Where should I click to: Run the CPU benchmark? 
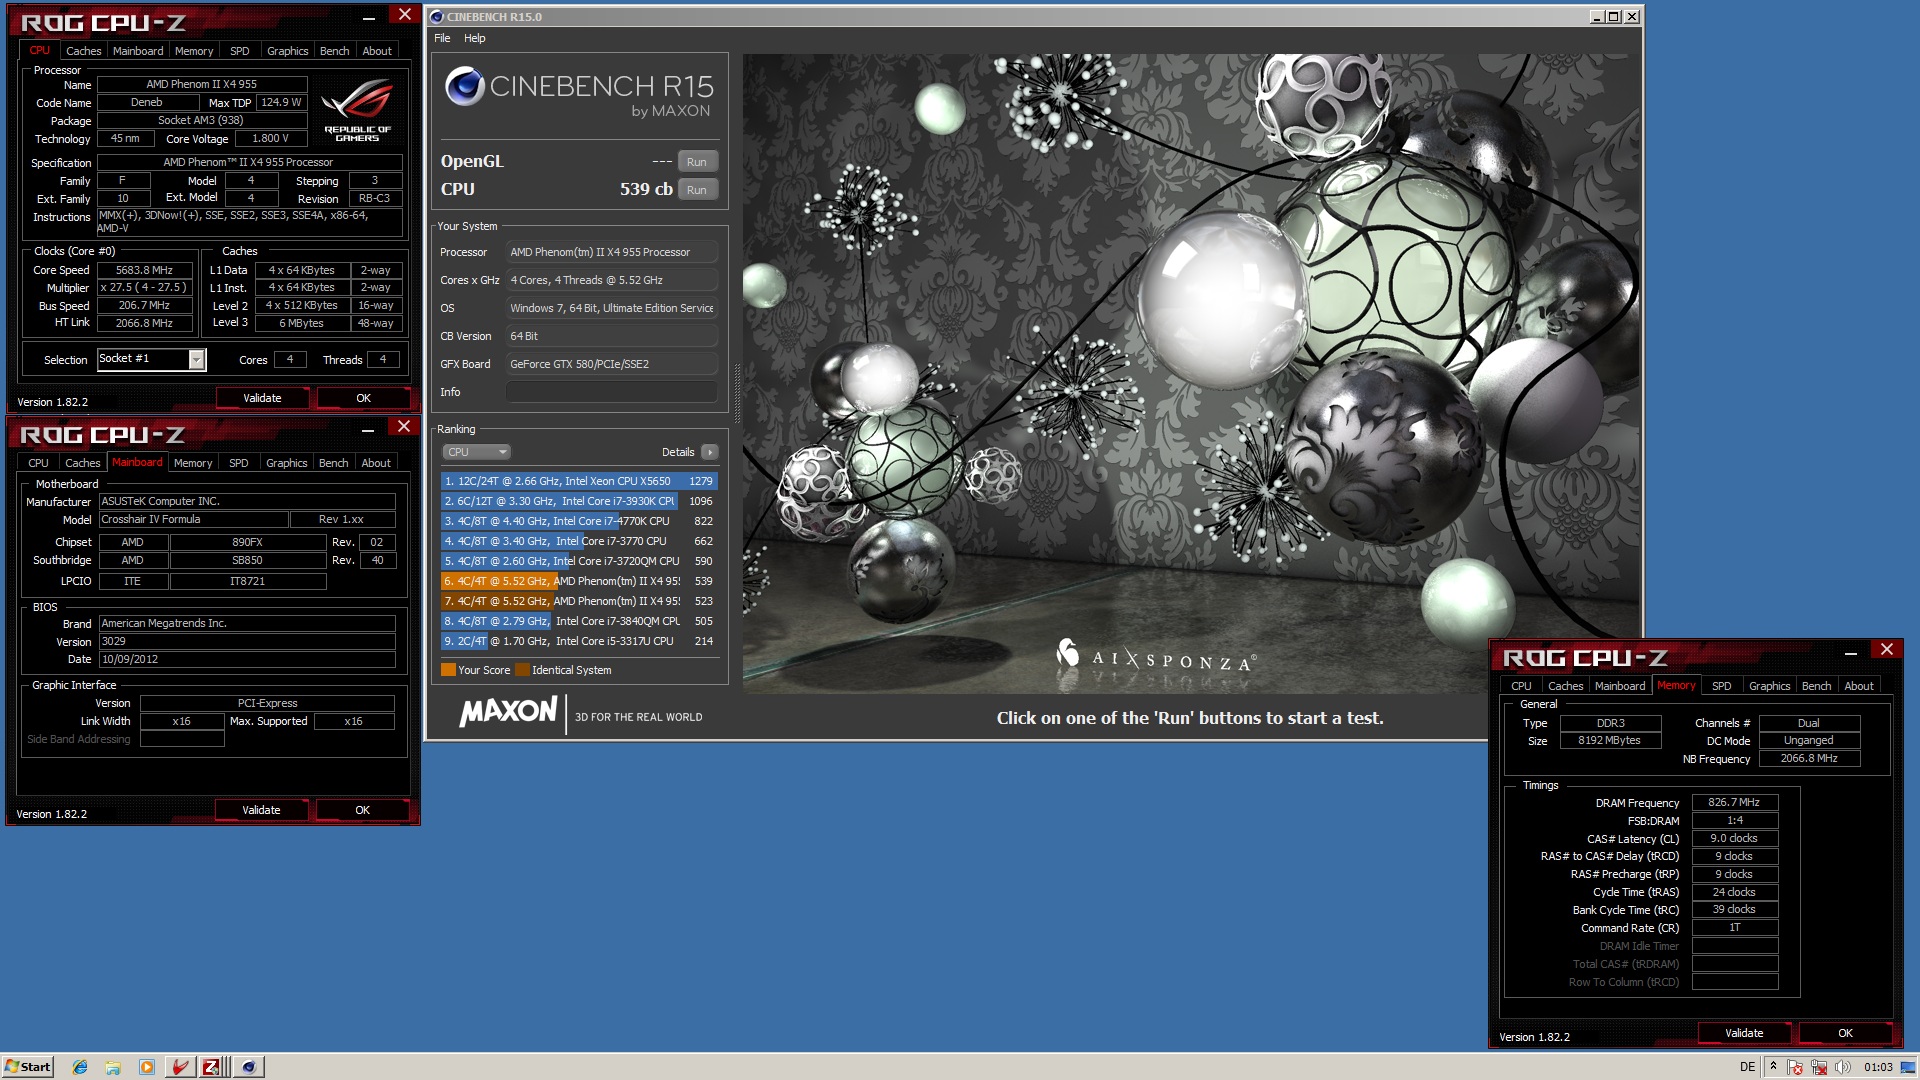[697, 190]
